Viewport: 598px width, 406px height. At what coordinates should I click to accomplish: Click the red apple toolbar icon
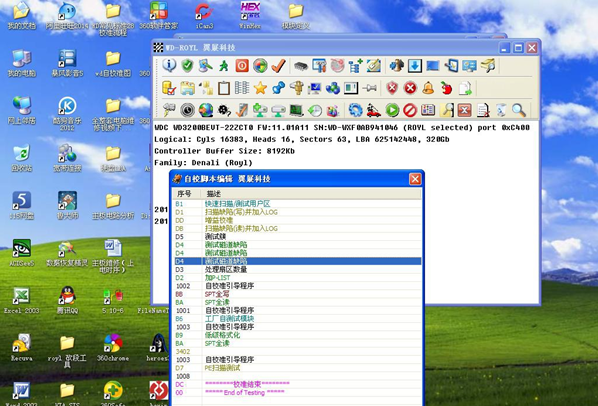point(446,88)
